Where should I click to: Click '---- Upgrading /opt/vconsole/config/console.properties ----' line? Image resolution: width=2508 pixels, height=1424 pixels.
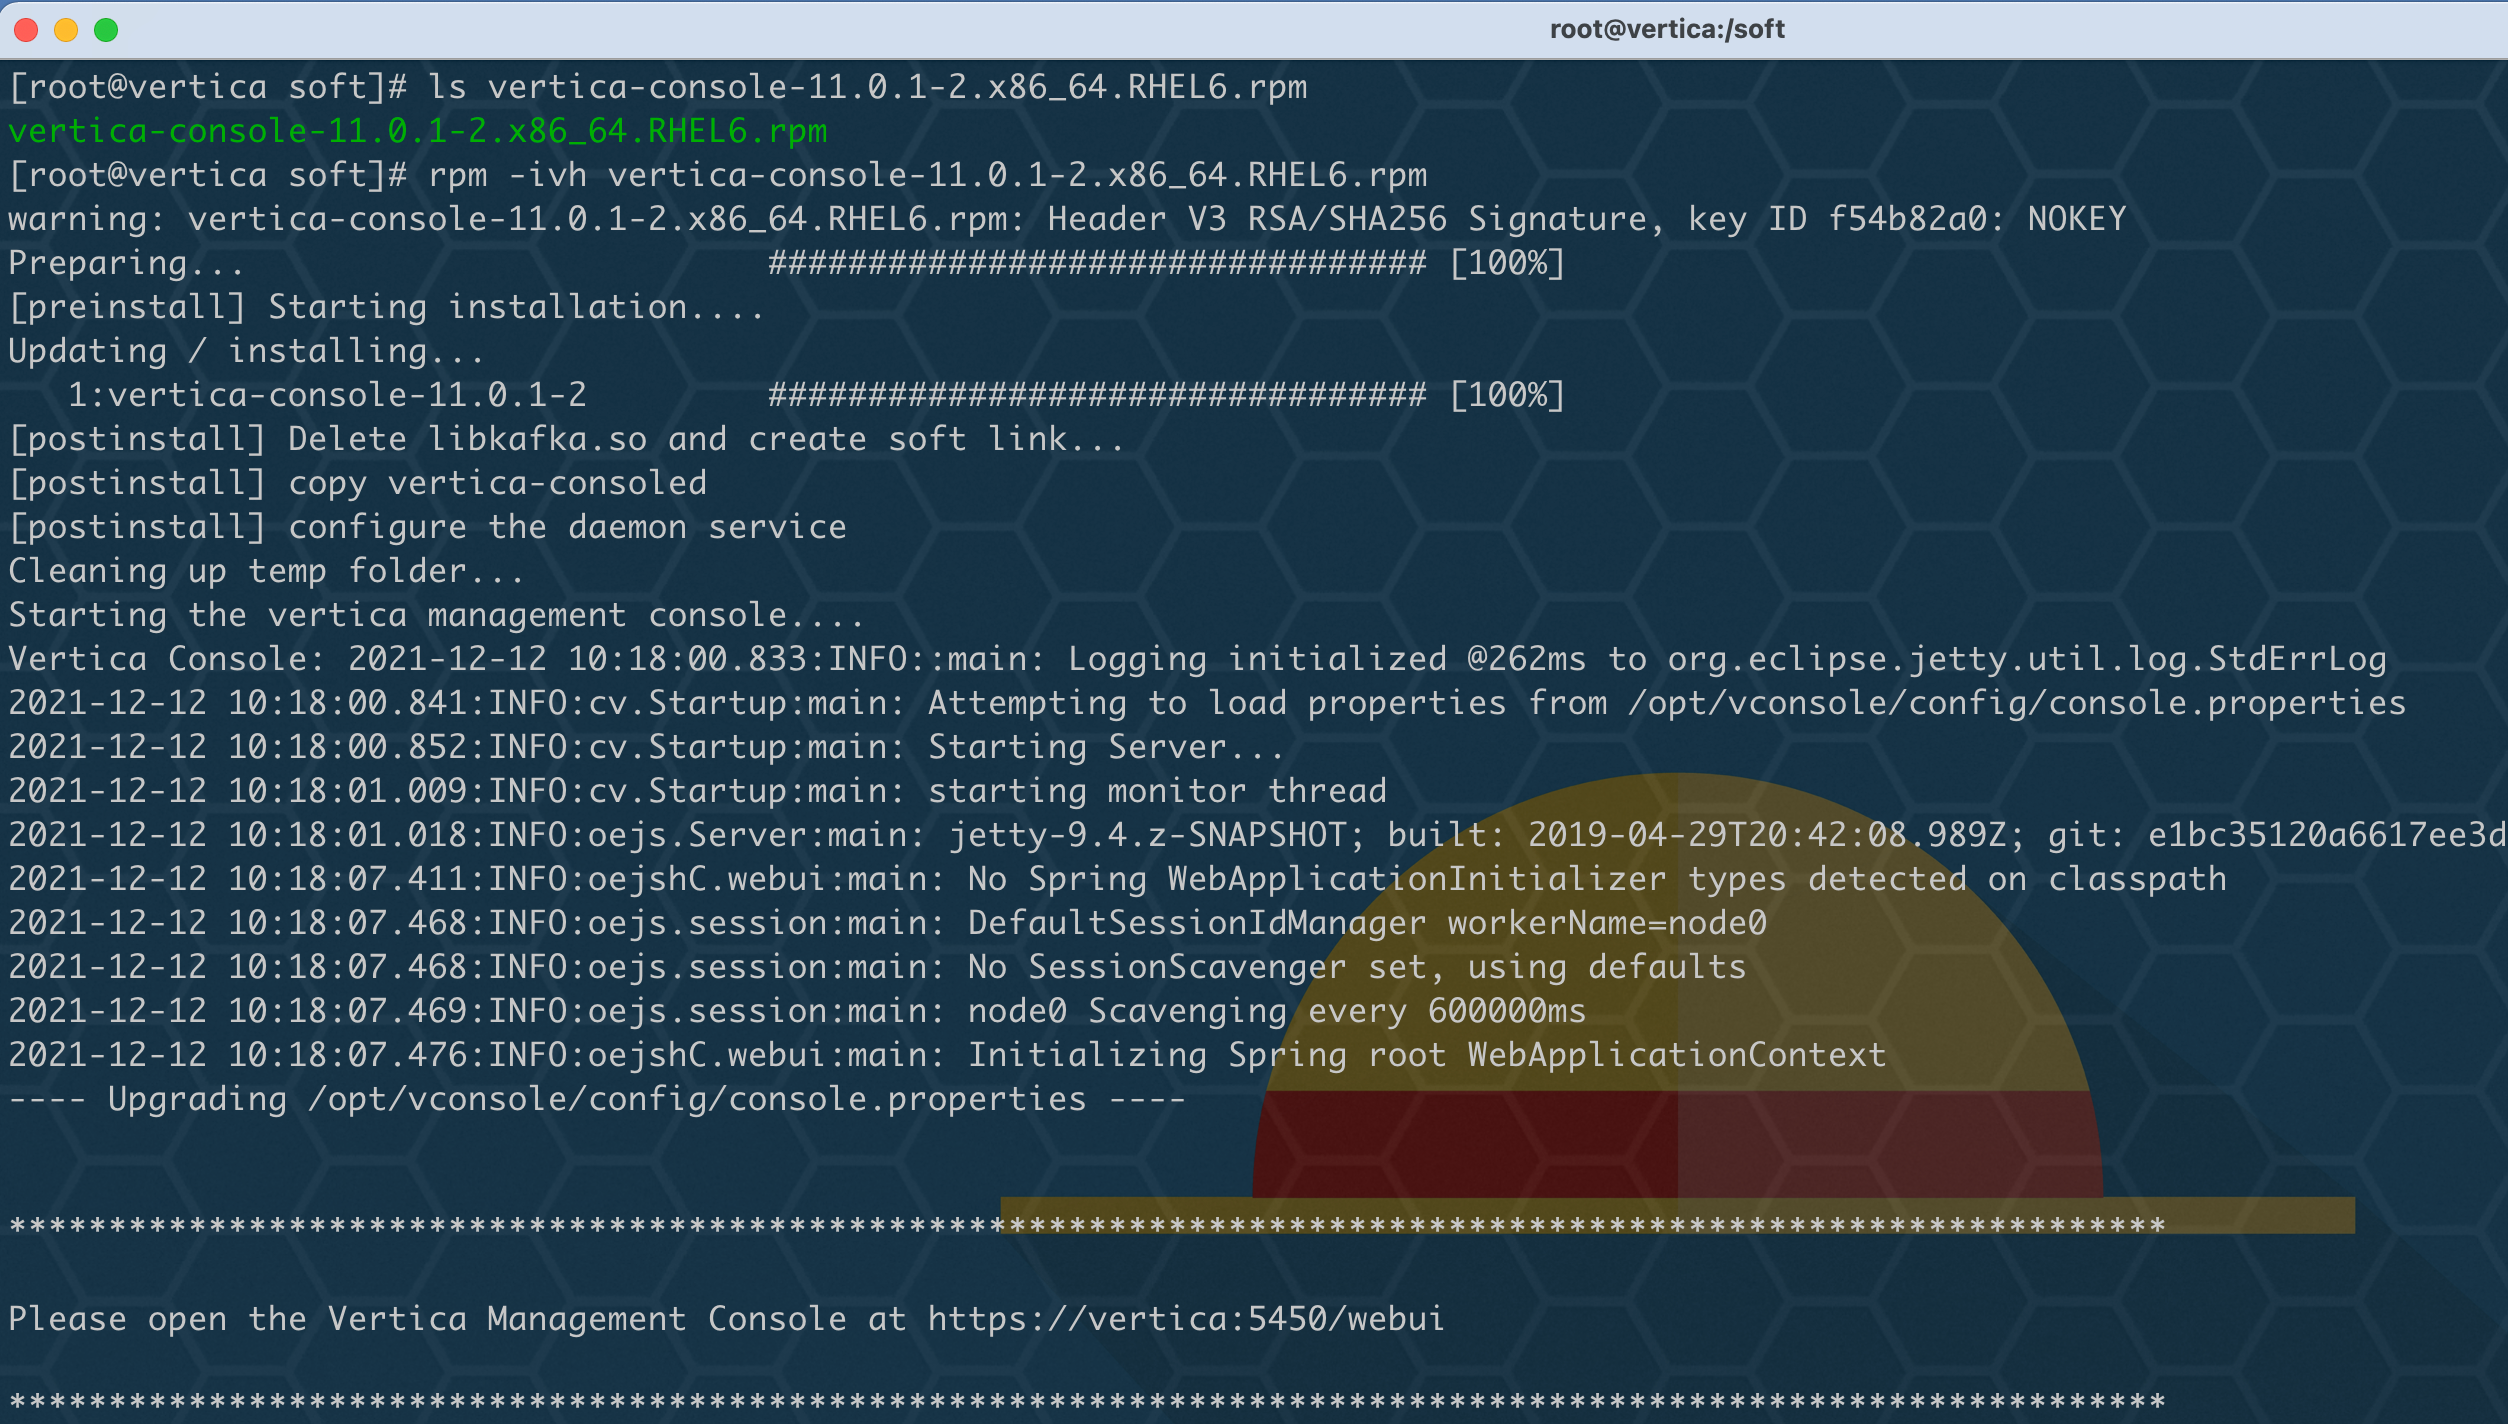(597, 1099)
